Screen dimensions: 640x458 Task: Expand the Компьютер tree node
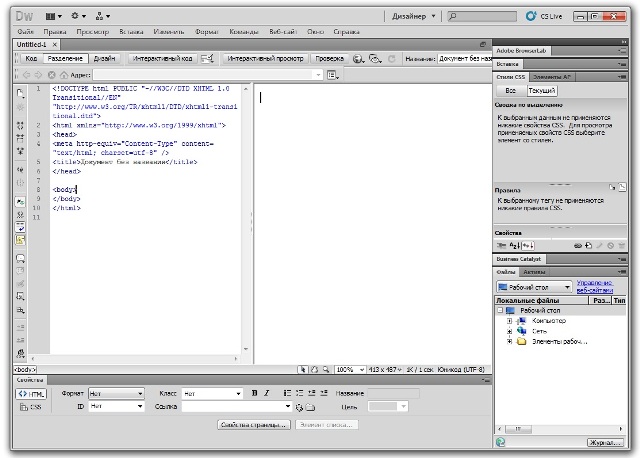[509, 321]
